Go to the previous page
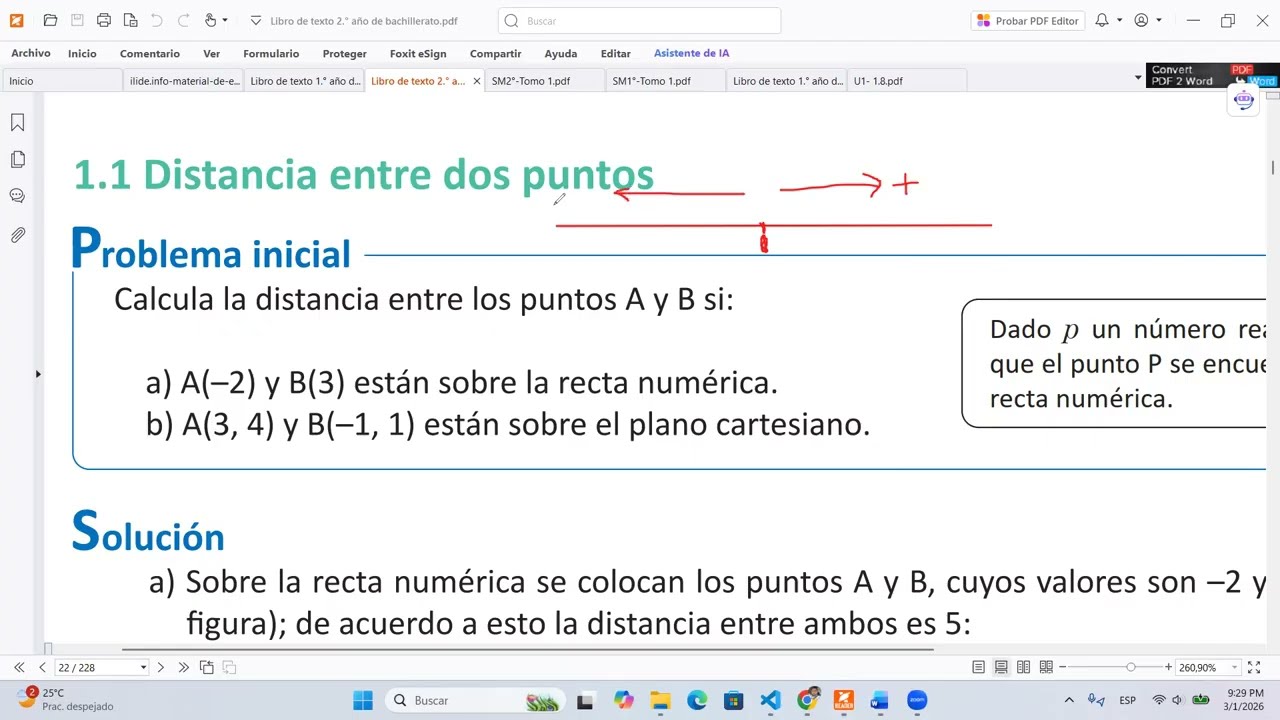Image resolution: width=1280 pixels, height=720 pixels. tap(42, 667)
